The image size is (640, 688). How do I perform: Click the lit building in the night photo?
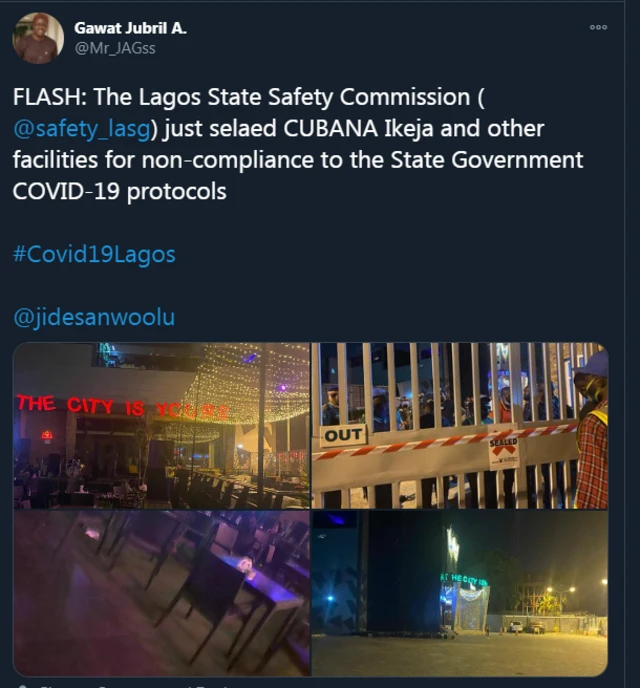465,597
